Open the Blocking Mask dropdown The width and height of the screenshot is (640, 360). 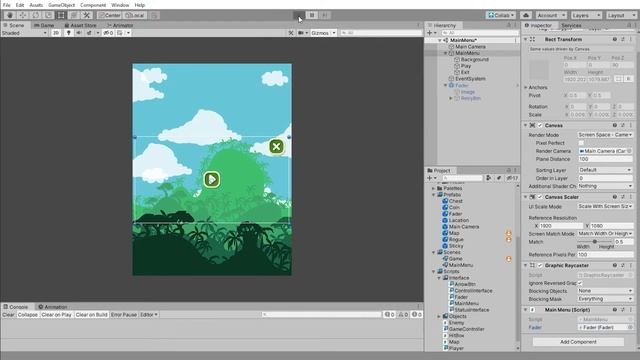605,299
